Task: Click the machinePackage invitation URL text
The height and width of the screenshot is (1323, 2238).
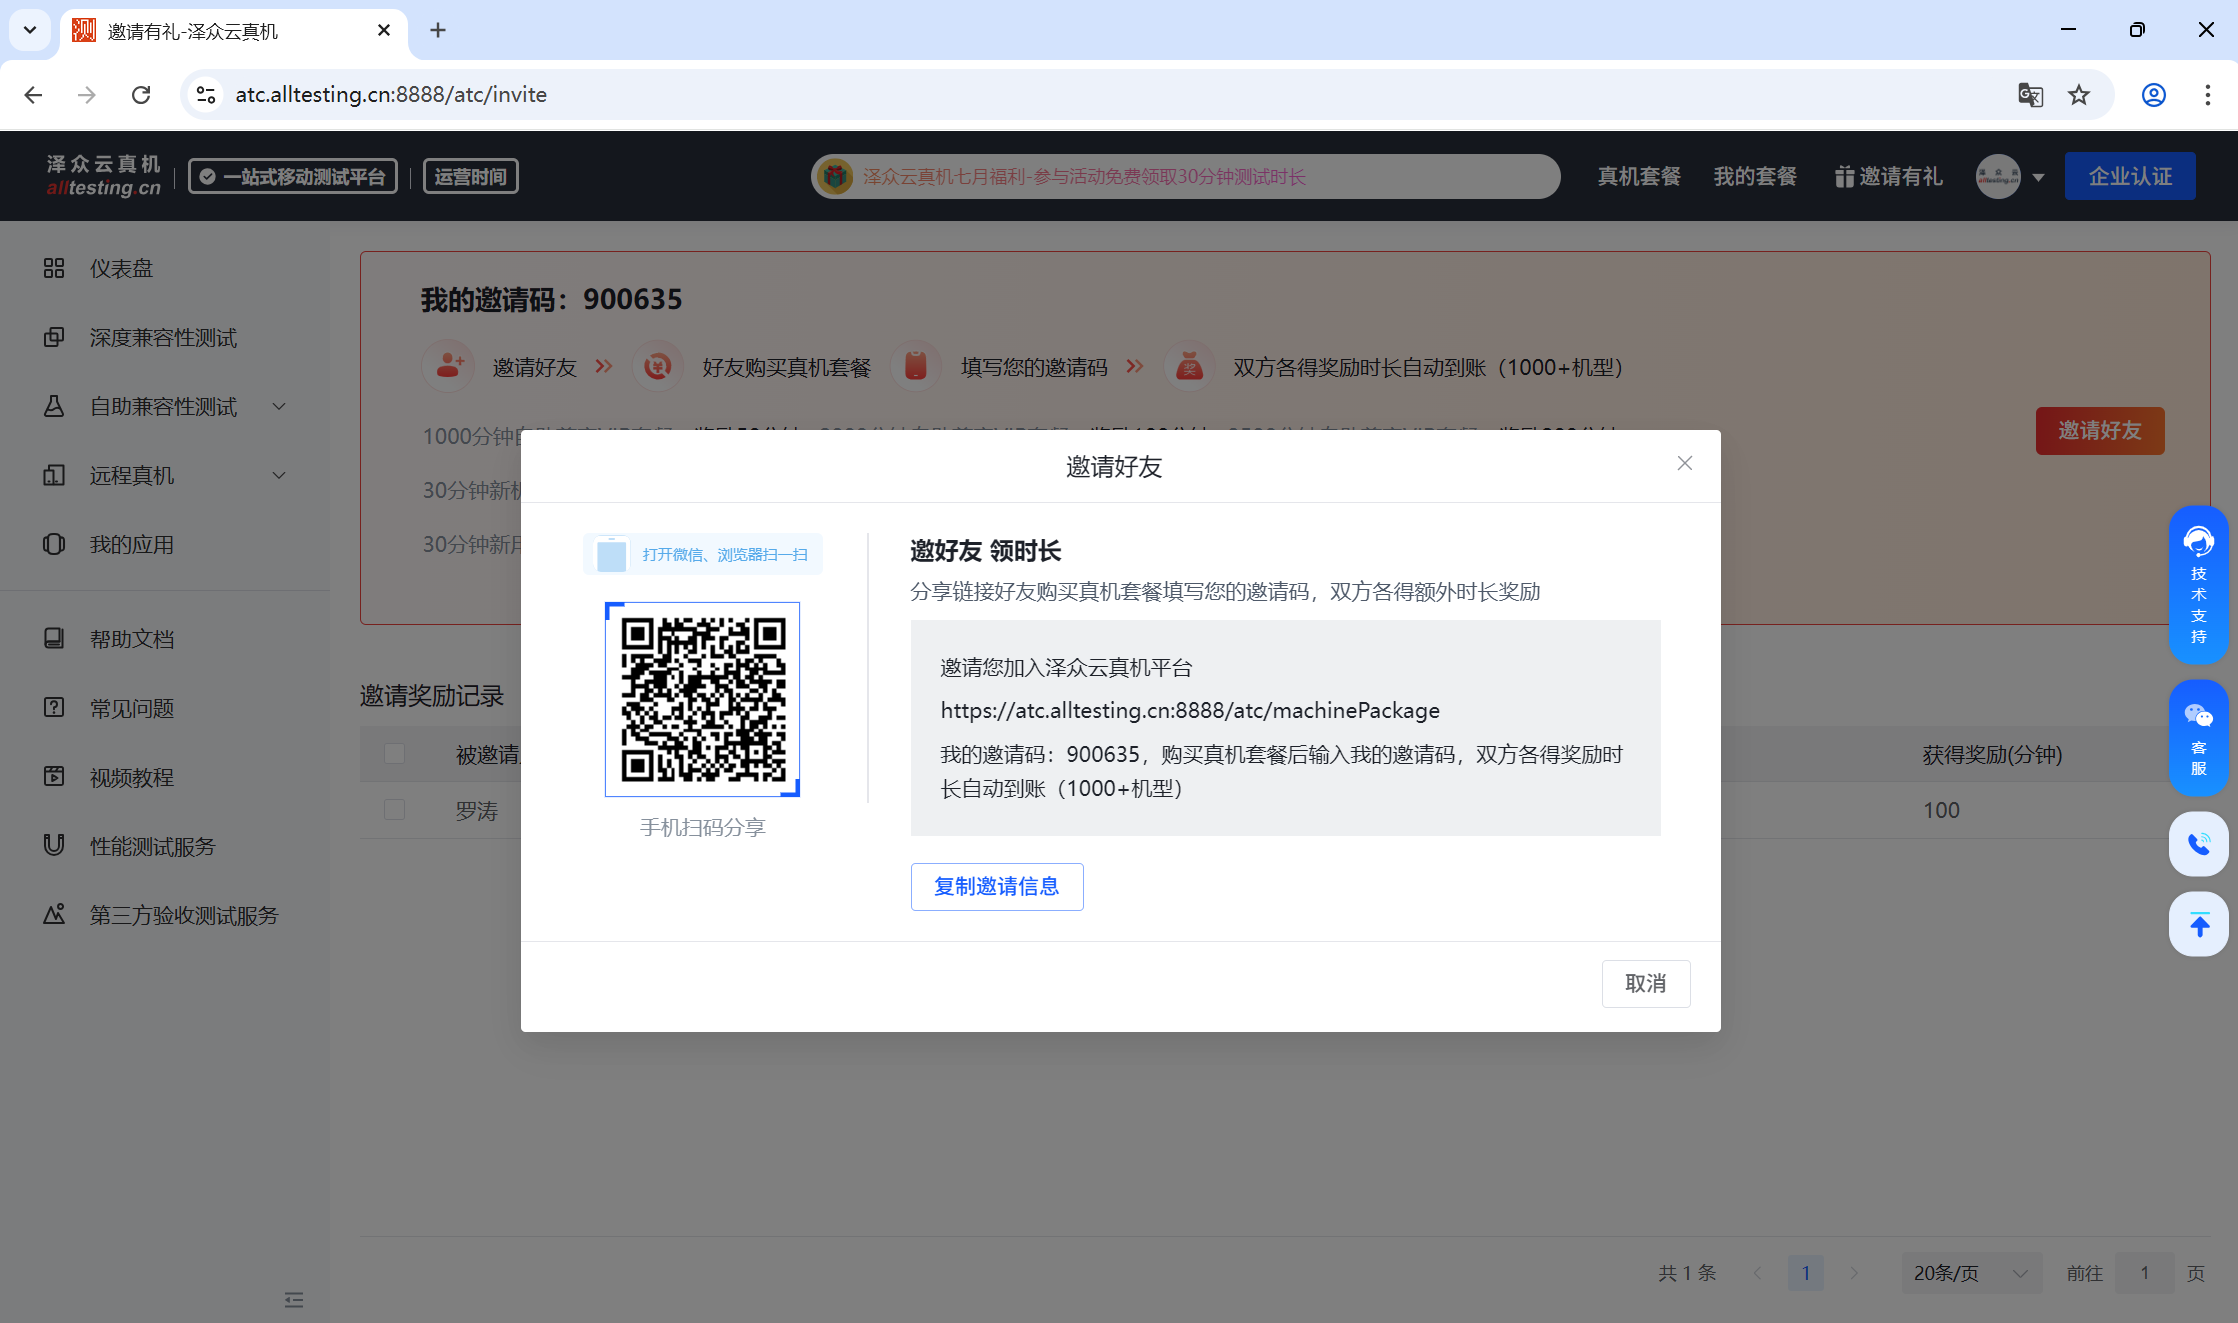Action: coord(1190,711)
